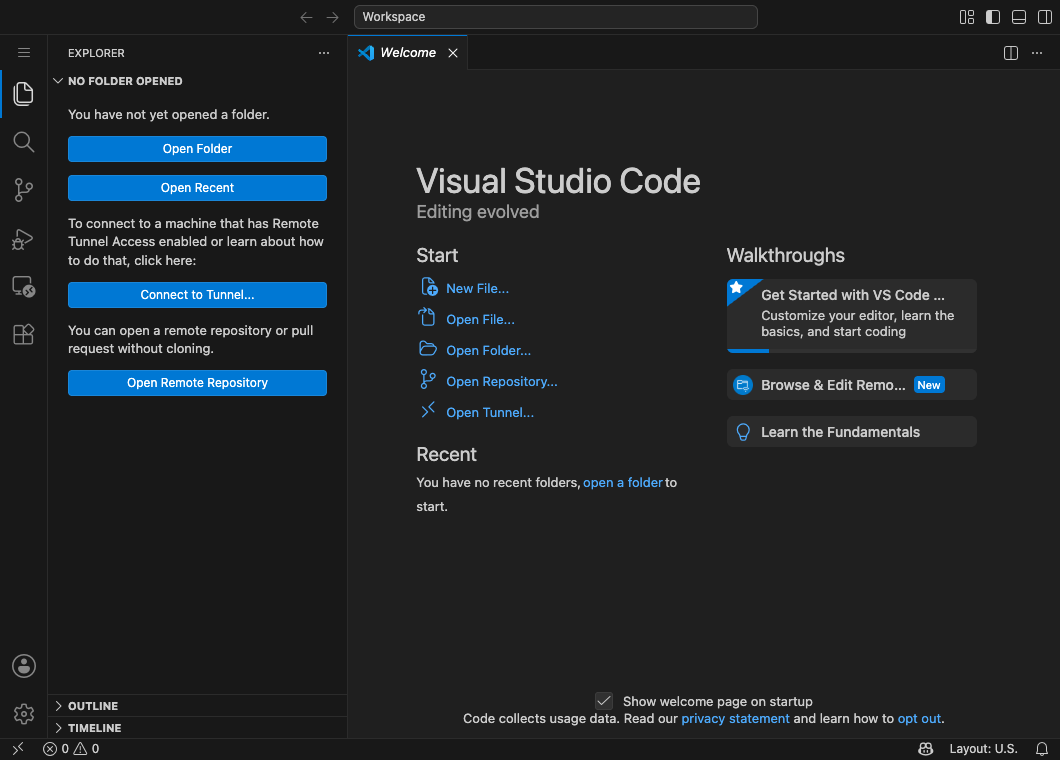The height and width of the screenshot is (760, 1060).
Task: Click the Copilot icon in status bar
Action: pyautogui.click(x=925, y=749)
